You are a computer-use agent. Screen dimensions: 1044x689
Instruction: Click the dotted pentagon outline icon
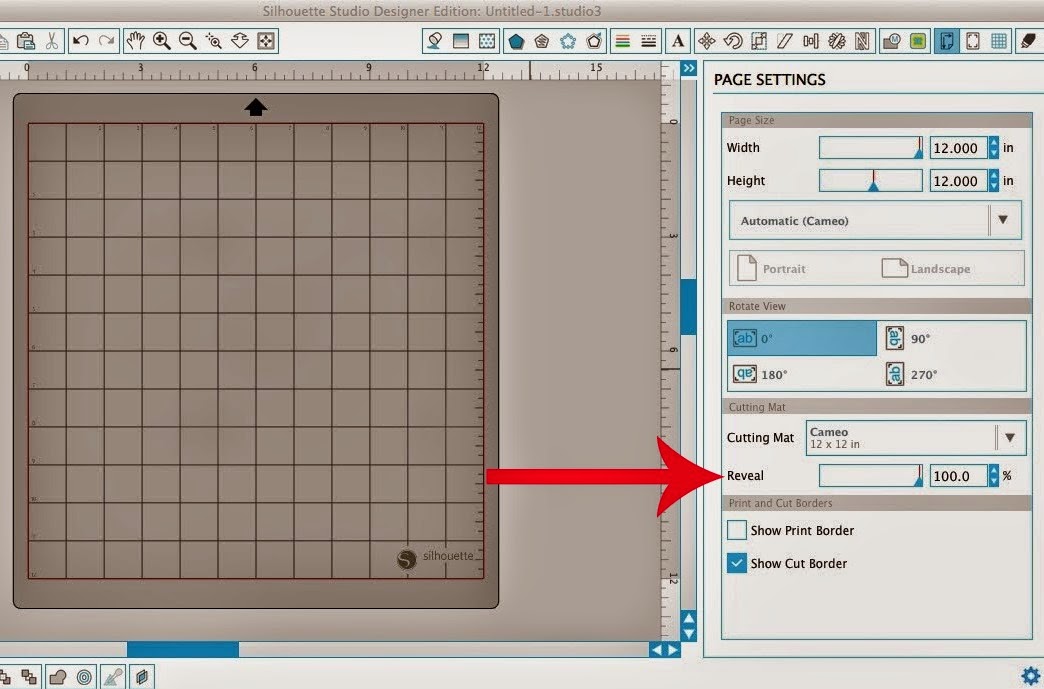pyautogui.click(x=568, y=41)
